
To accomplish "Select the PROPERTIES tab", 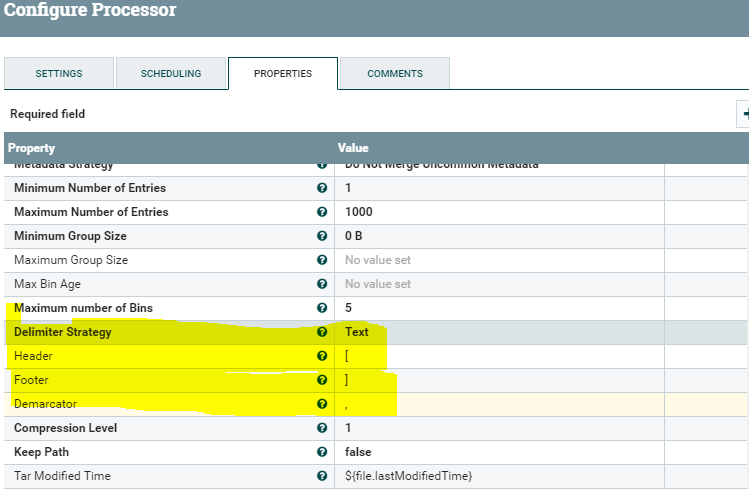I will (283, 74).
